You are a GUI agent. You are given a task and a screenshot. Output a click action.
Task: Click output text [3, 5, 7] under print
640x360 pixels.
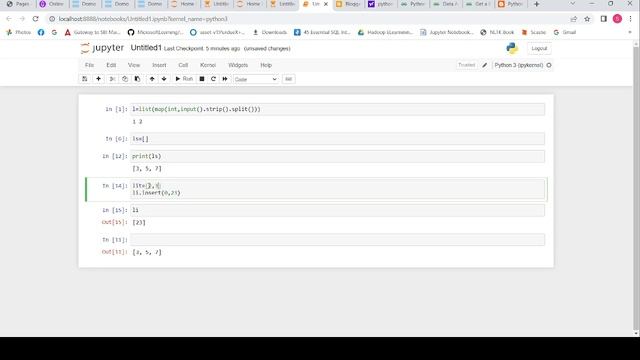(147, 169)
